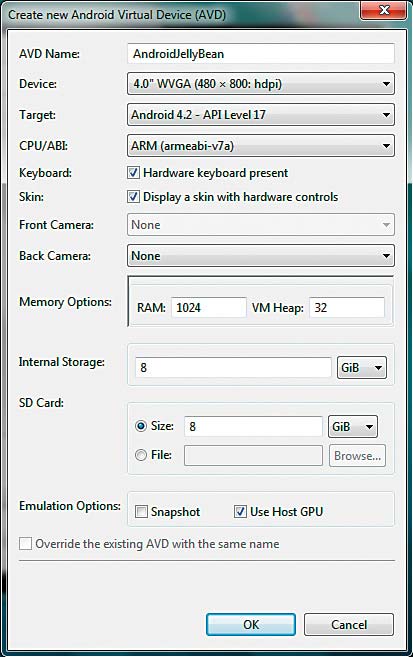
Task: Select the SD Card File radio button
Action: click(x=141, y=455)
